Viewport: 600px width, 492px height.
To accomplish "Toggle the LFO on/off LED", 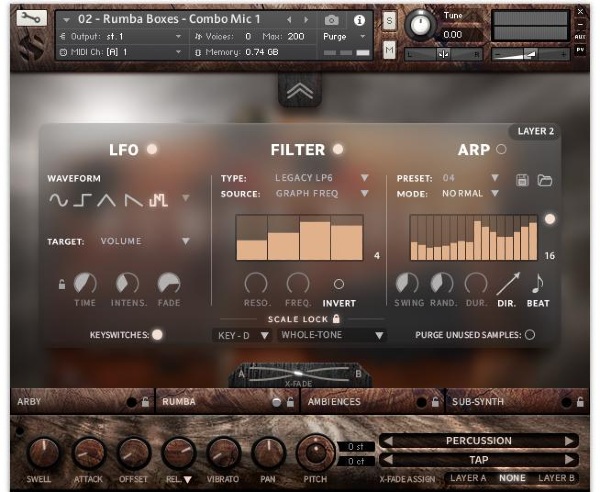I will click(x=152, y=149).
